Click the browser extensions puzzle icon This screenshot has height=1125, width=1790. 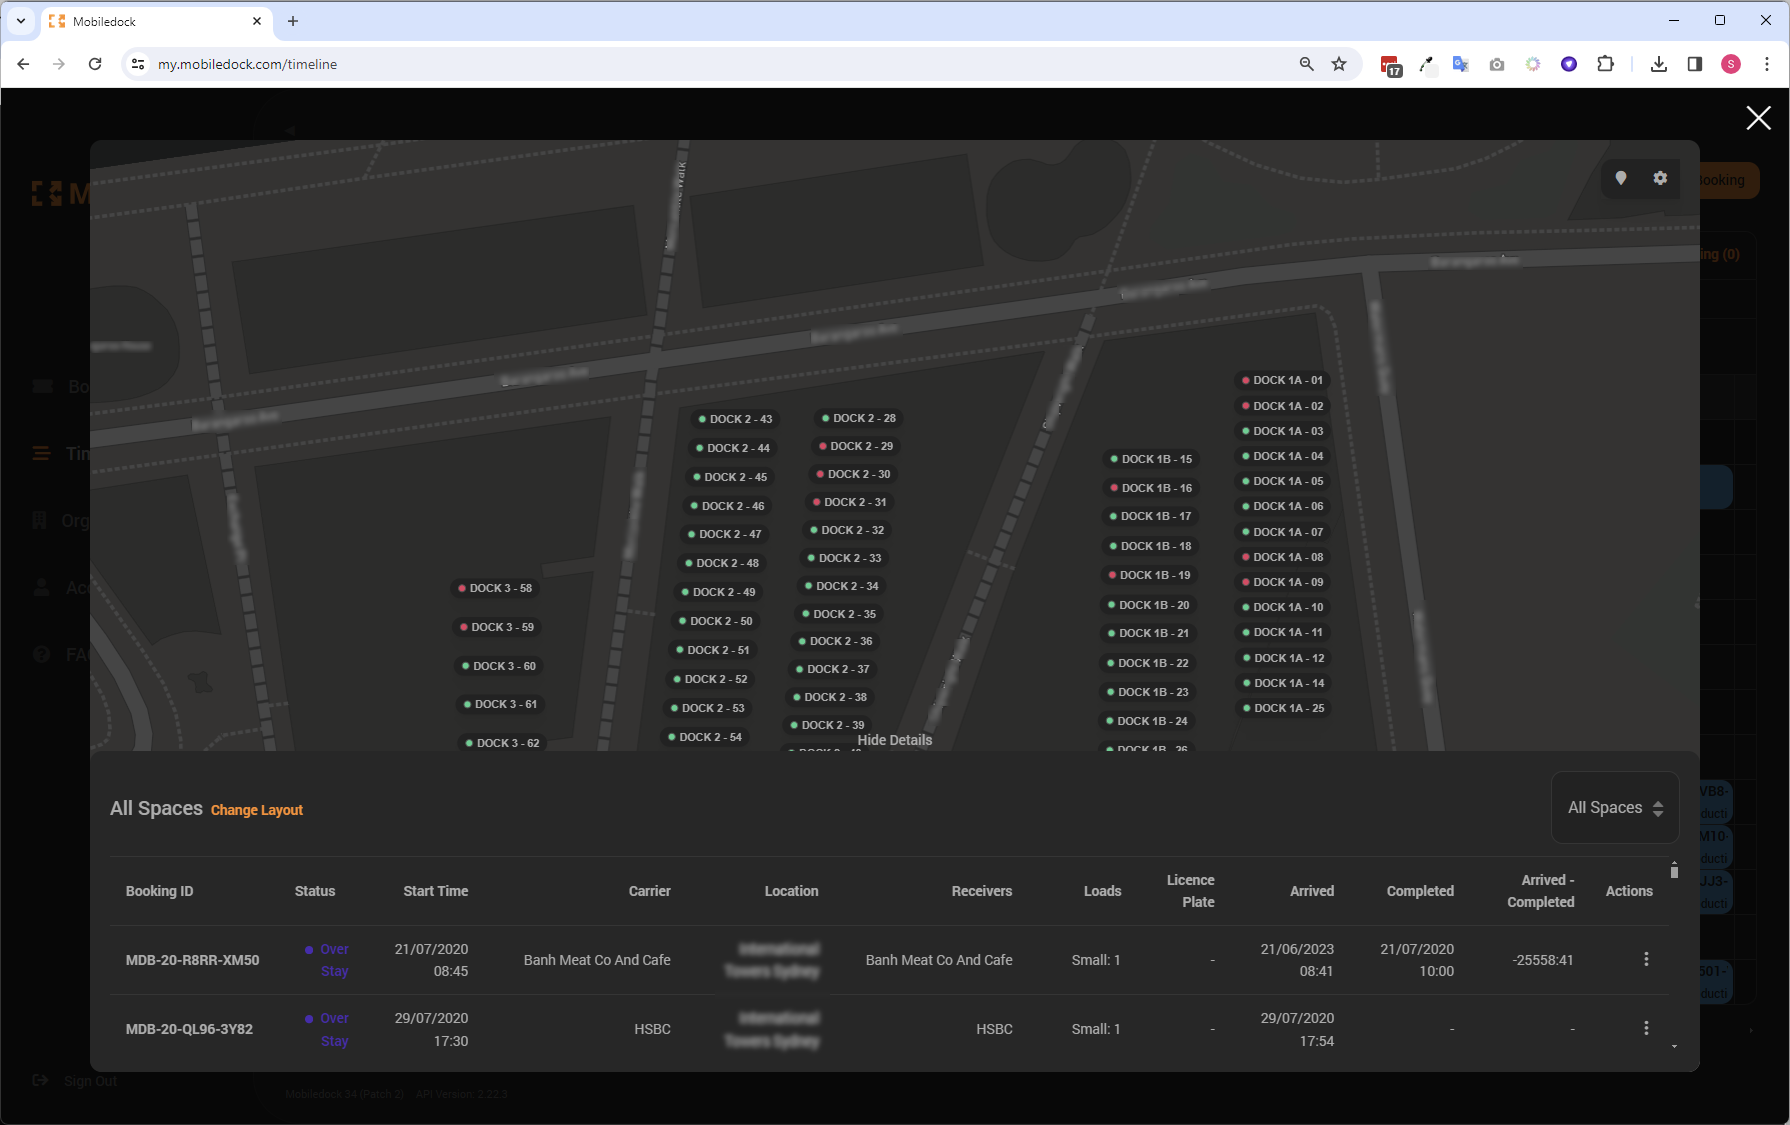(x=1605, y=63)
